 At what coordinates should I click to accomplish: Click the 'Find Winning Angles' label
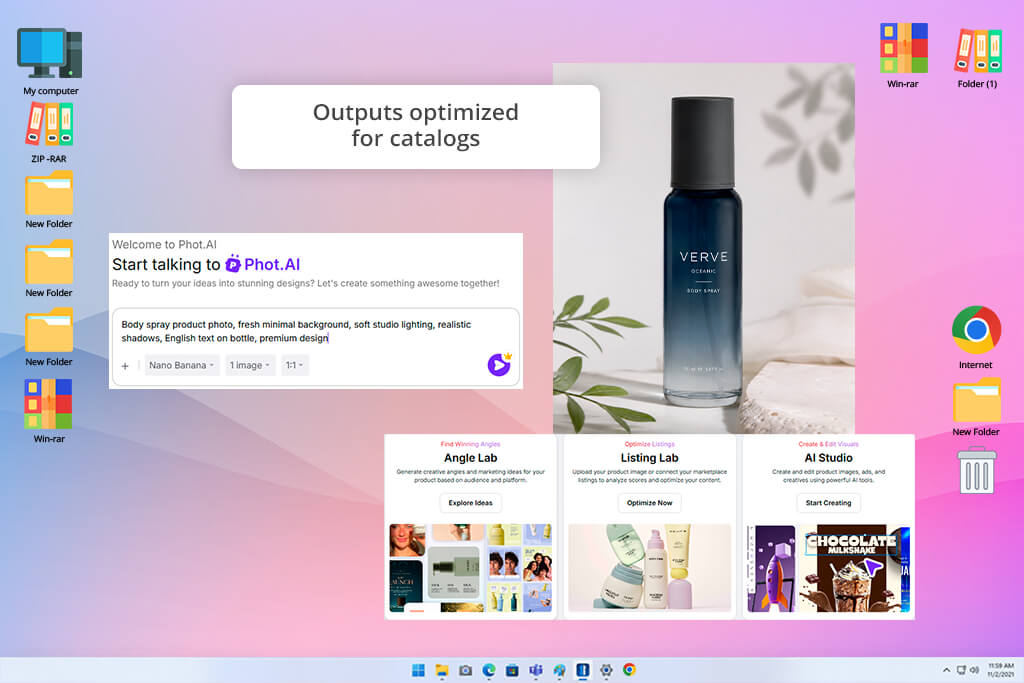(470, 444)
